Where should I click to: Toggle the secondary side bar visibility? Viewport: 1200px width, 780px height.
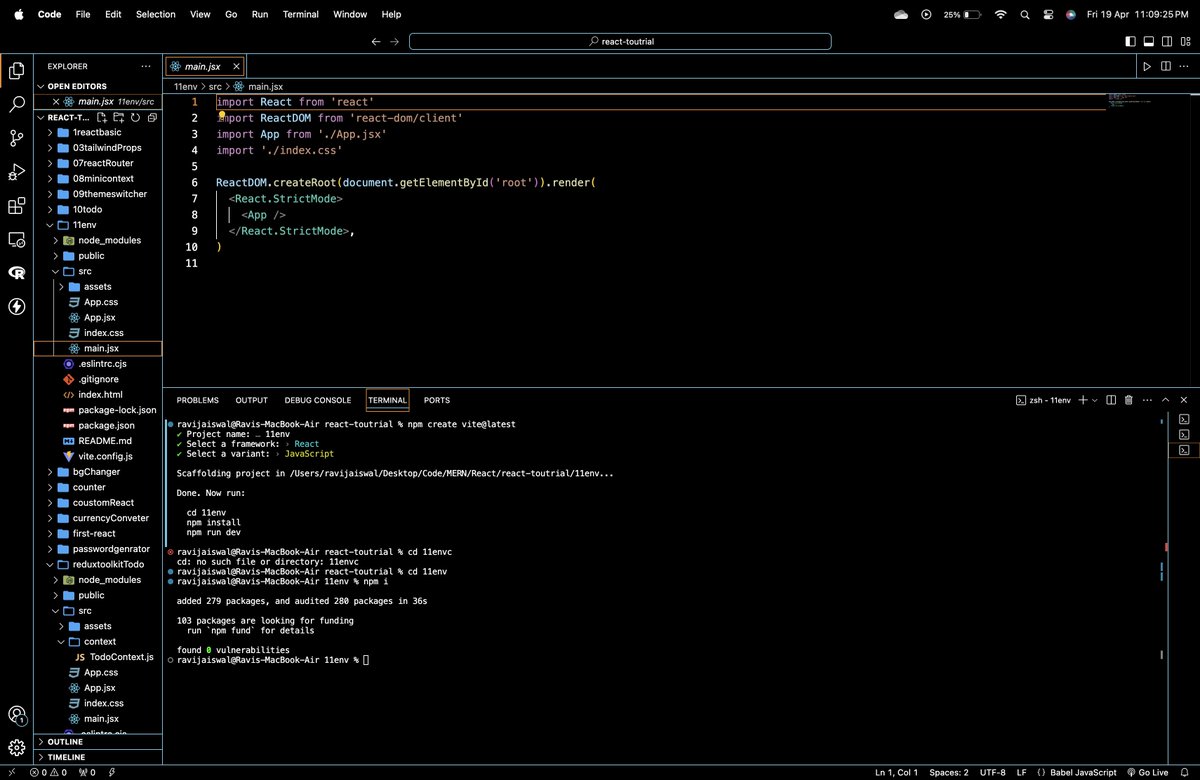tap(1167, 42)
